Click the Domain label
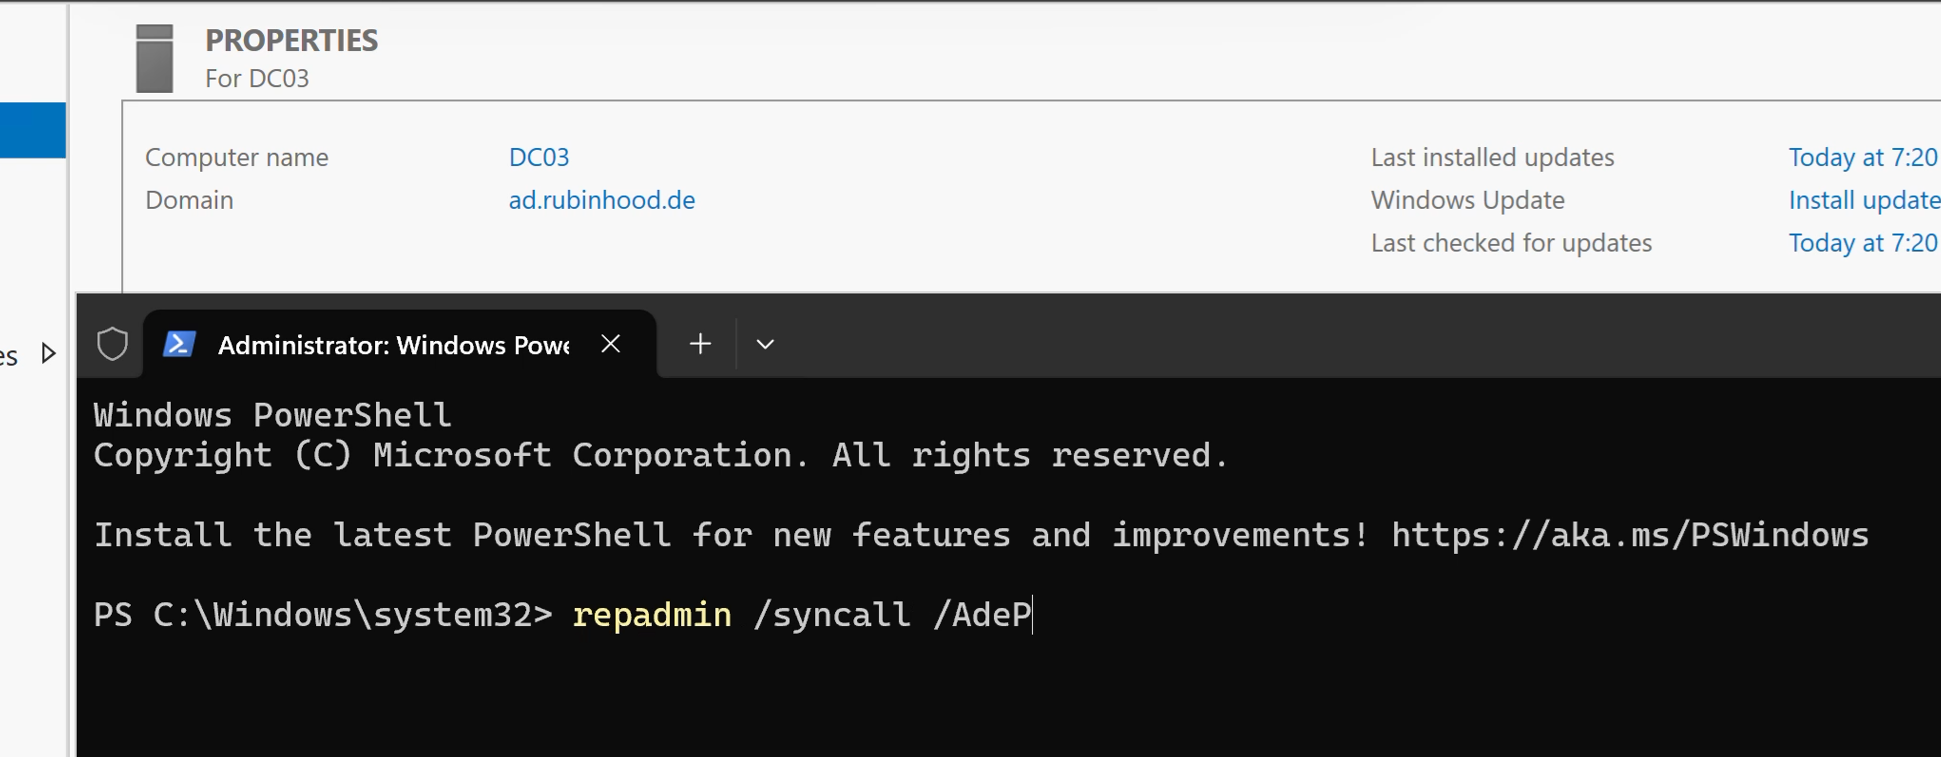This screenshot has width=1941, height=757. pyautogui.click(x=189, y=200)
